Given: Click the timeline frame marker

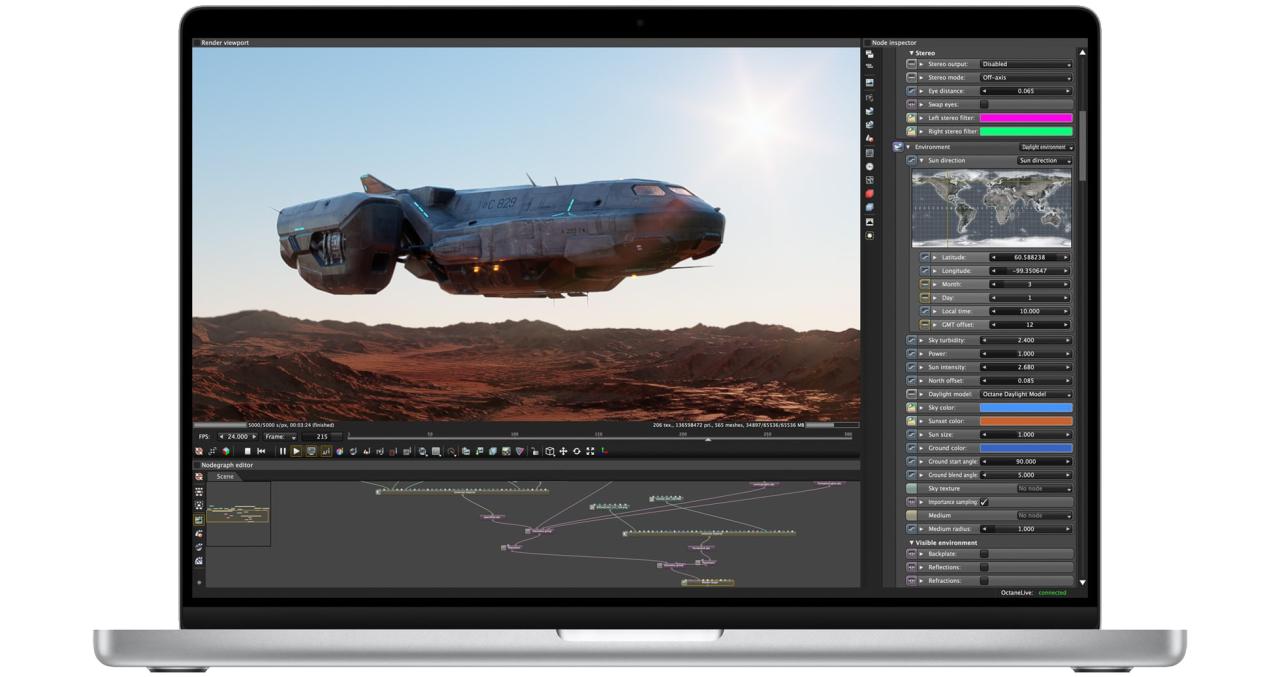Looking at the screenshot, I should click(x=708, y=439).
